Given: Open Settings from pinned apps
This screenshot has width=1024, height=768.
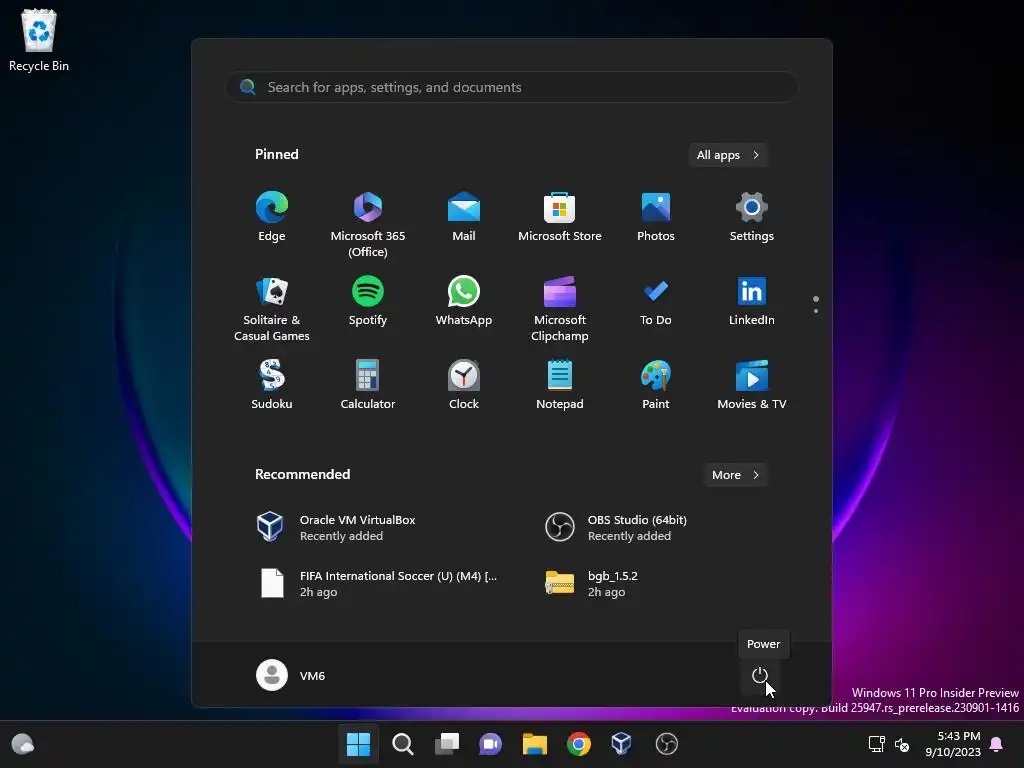Looking at the screenshot, I should (752, 217).
